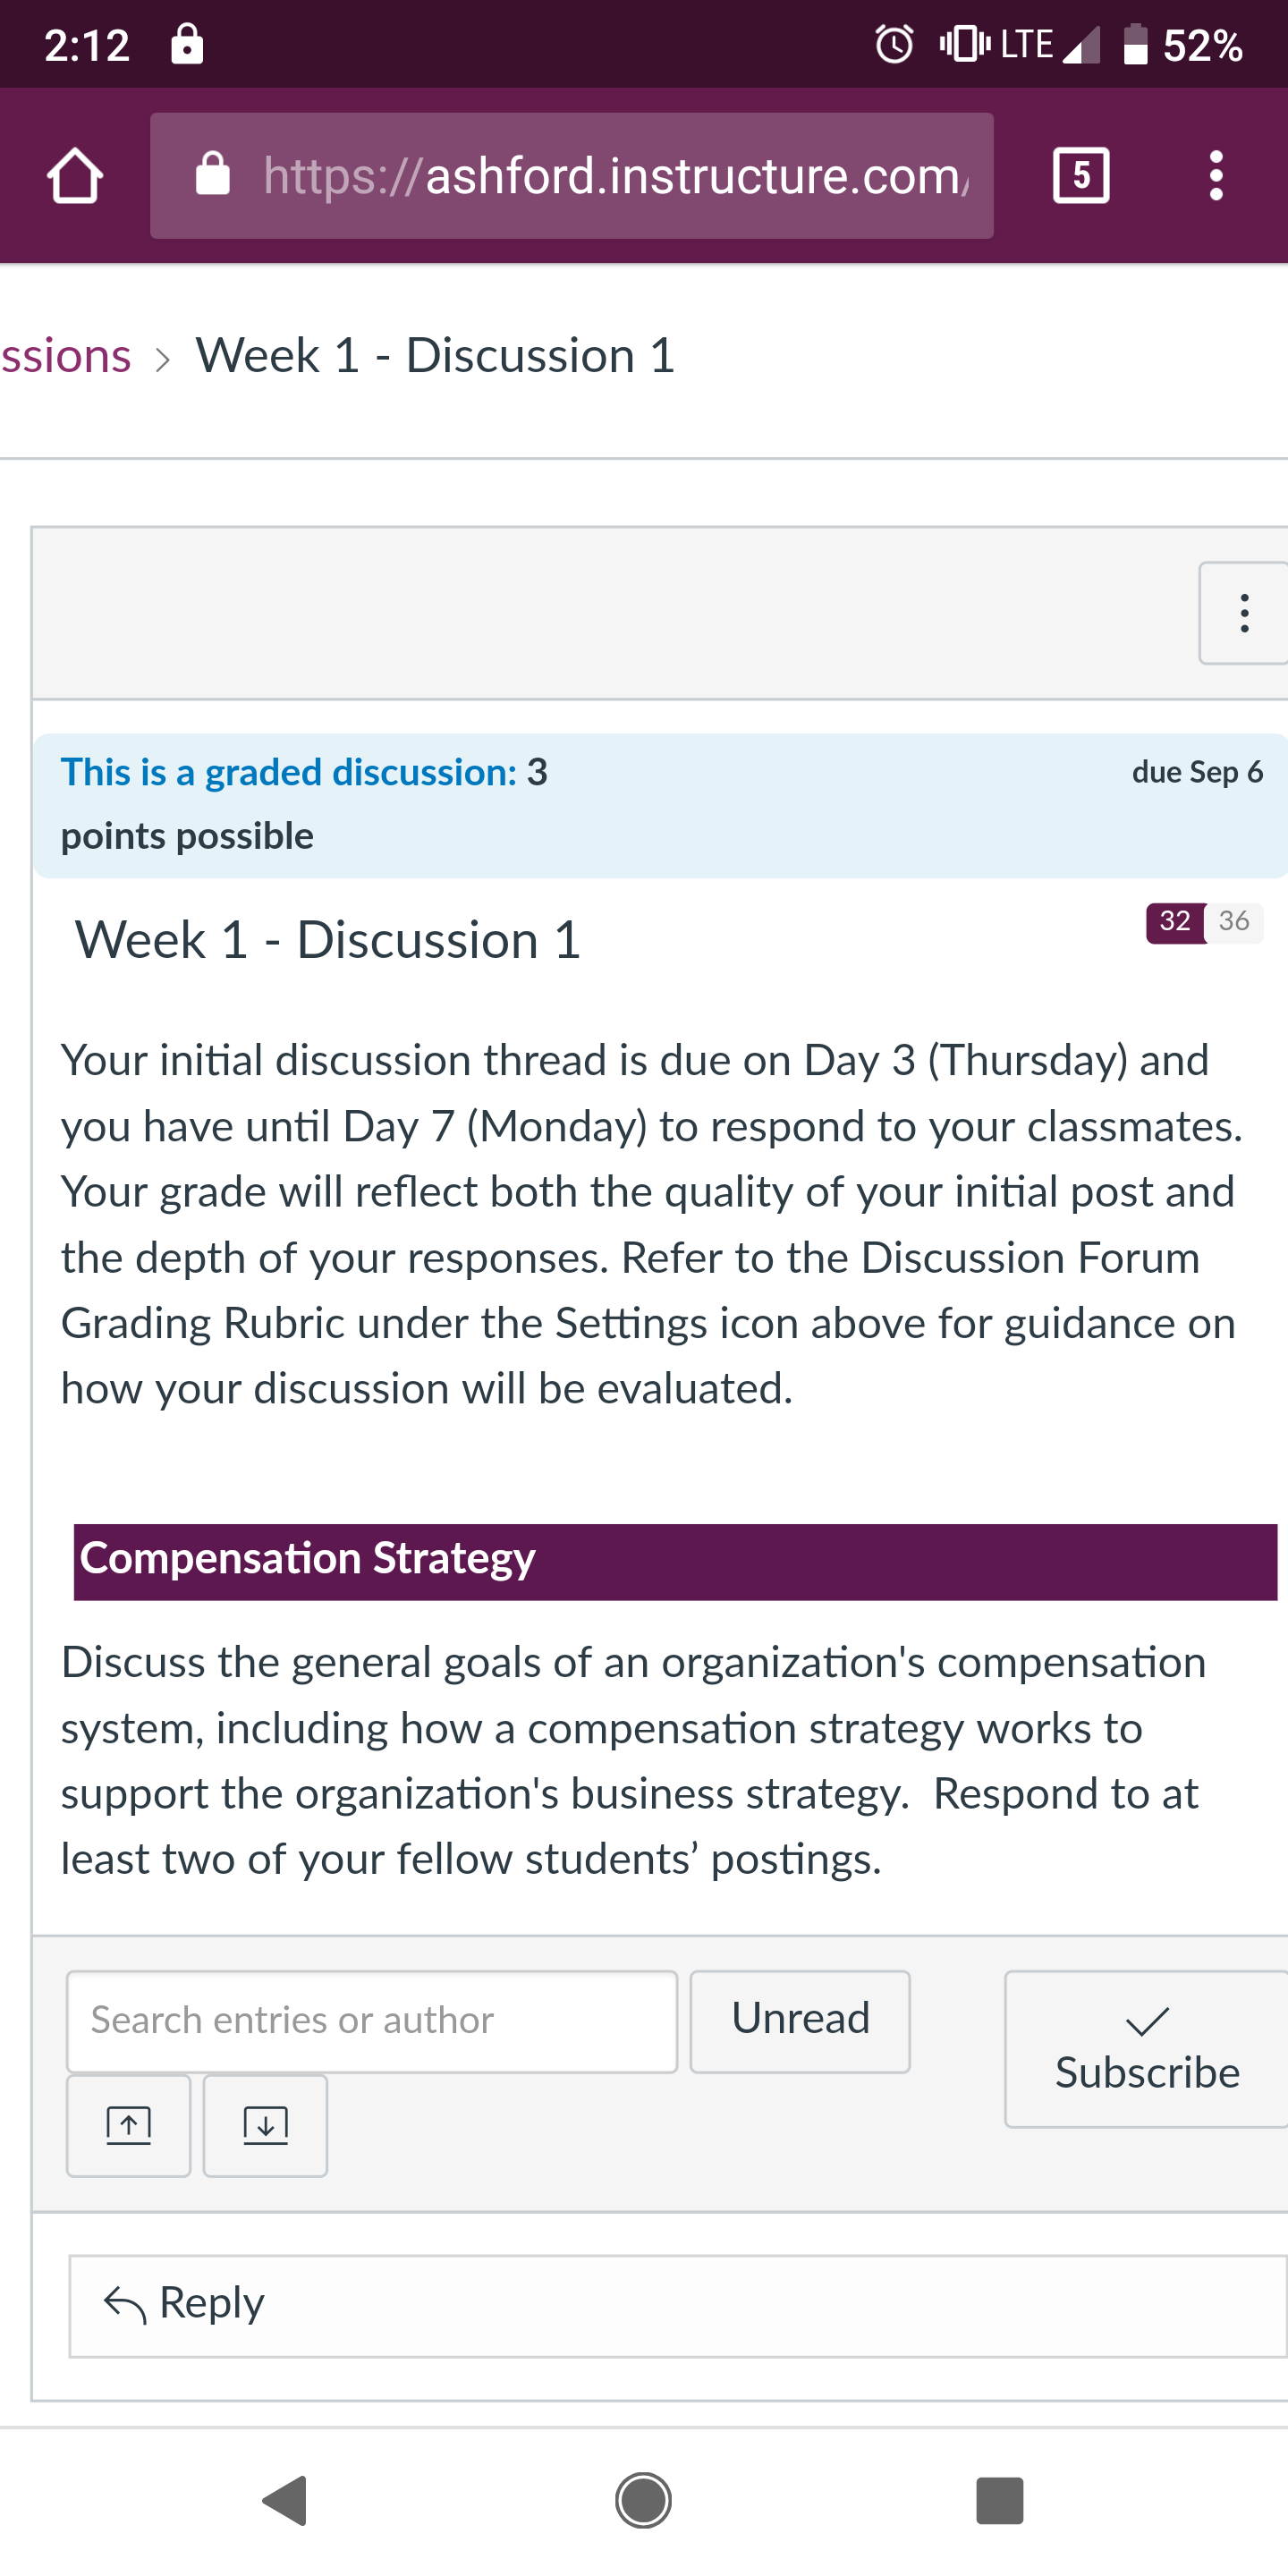Image resolution: width=1288 pixels, height=2576 pixels.
Task: Open the Discussions breadcrumb link
Action: click(66, 357)
